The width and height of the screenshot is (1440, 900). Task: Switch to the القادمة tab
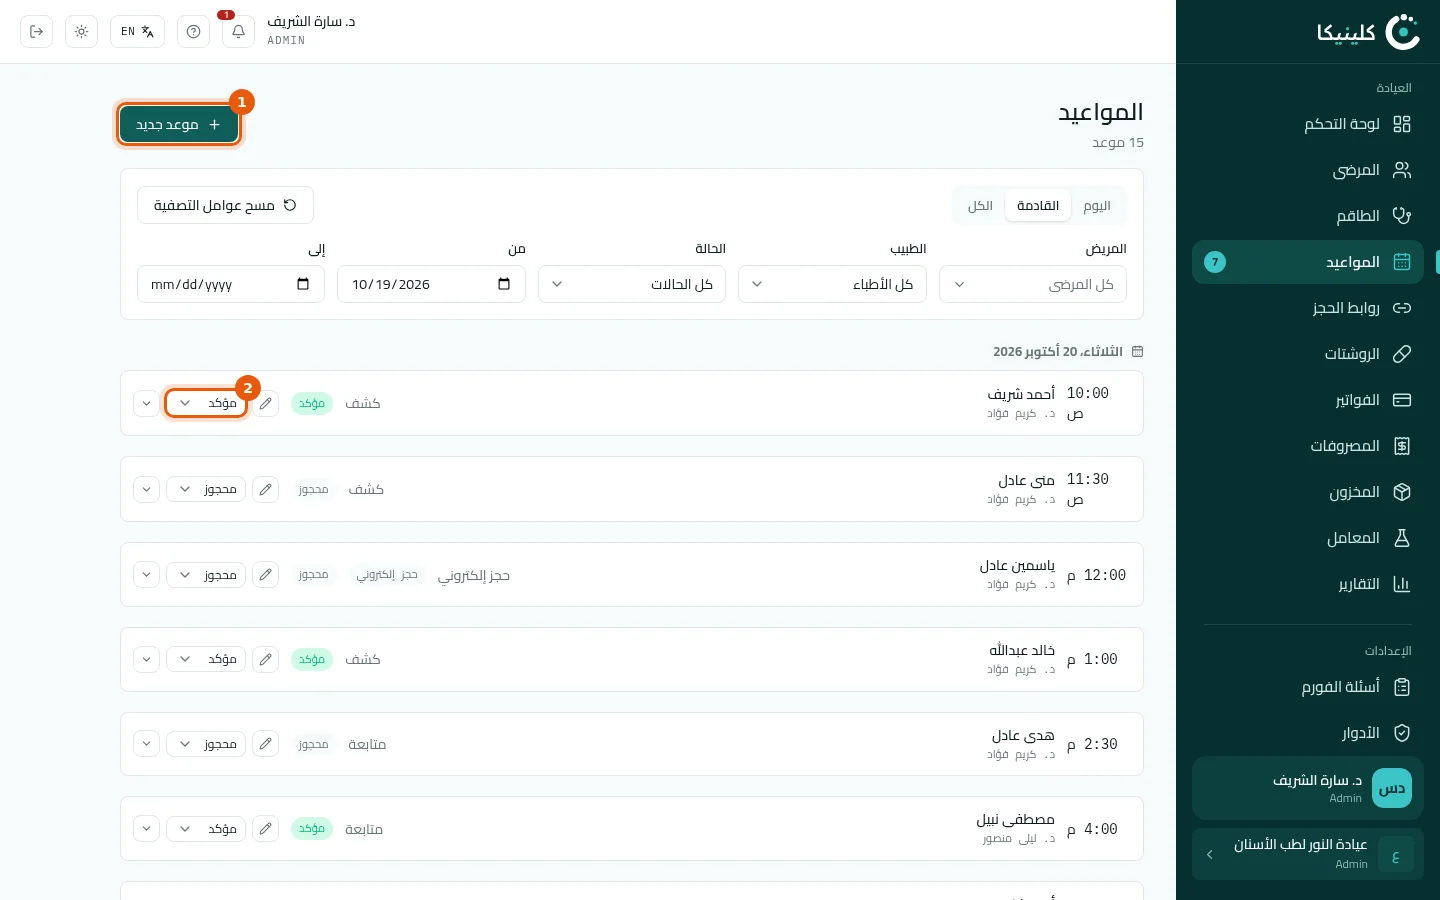(x=1038, y=205)
